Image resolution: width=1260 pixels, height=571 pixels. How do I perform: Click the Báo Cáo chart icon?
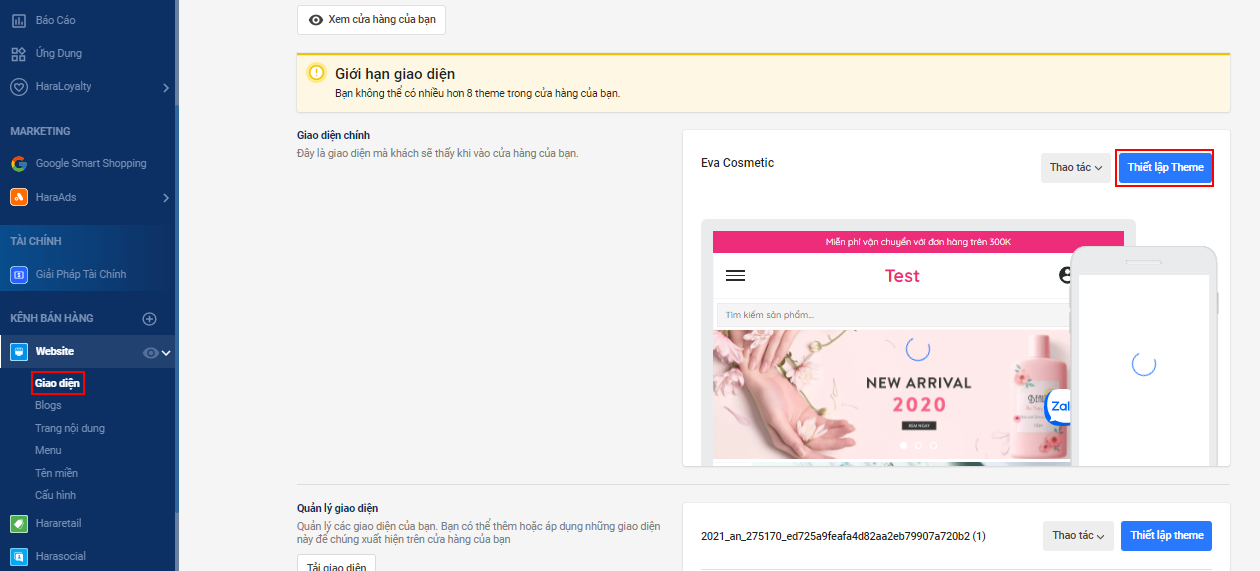pos(19,20)
